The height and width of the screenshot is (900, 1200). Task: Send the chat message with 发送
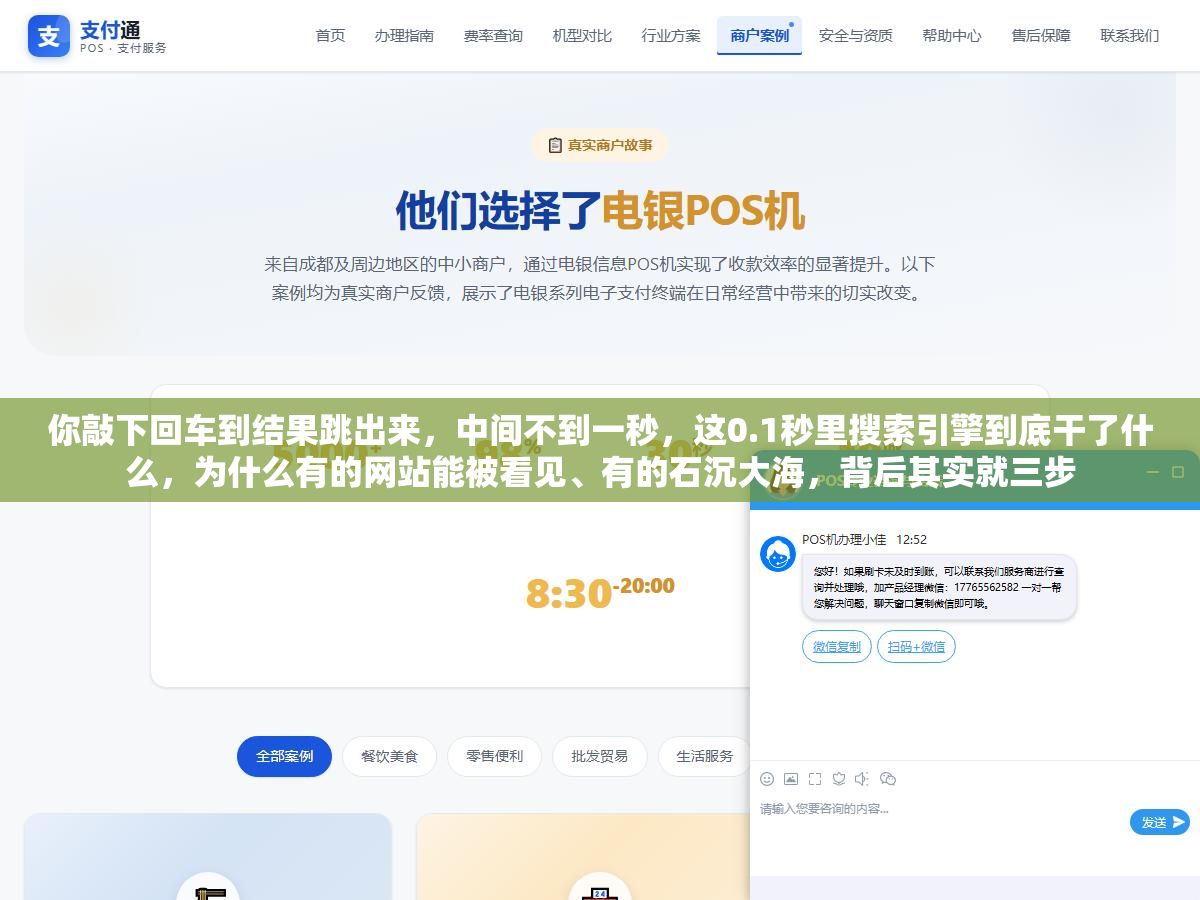tap(1160, 822)
